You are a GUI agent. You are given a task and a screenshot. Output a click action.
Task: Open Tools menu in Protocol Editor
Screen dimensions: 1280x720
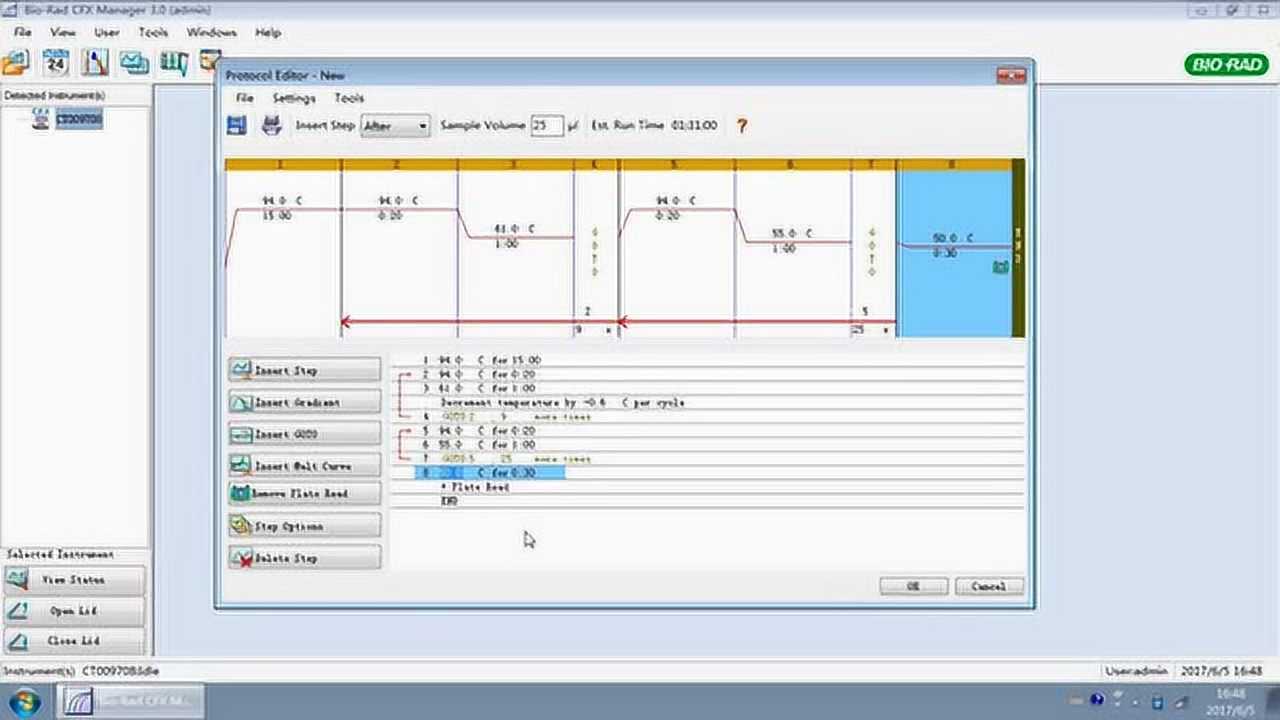coord(349,98)
